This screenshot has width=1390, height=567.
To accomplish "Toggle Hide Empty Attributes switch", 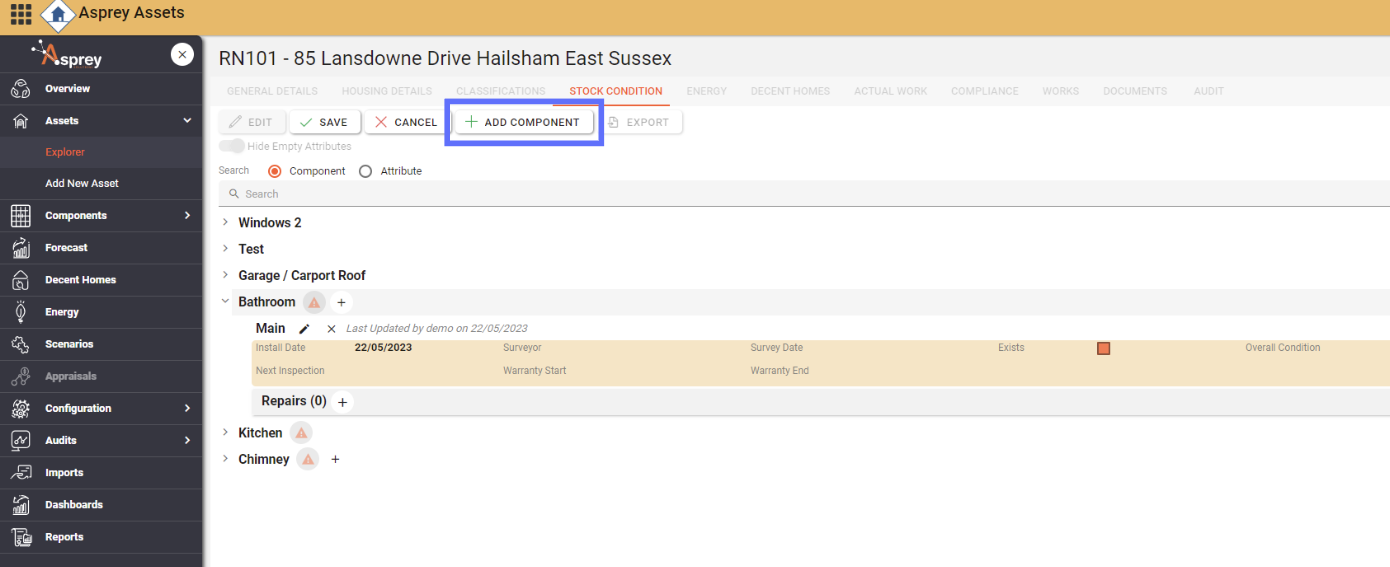I will [232, 146].
